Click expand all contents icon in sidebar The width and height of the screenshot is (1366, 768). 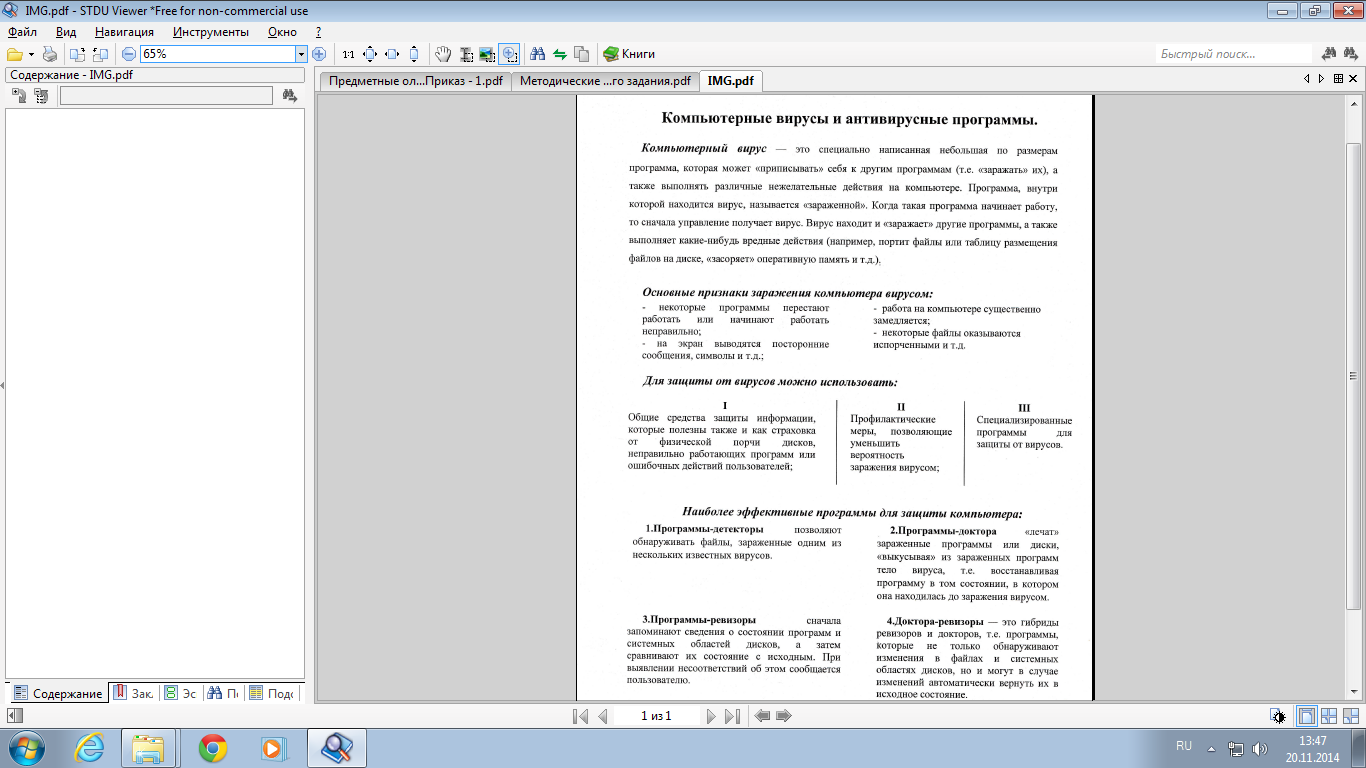point(19,96)
